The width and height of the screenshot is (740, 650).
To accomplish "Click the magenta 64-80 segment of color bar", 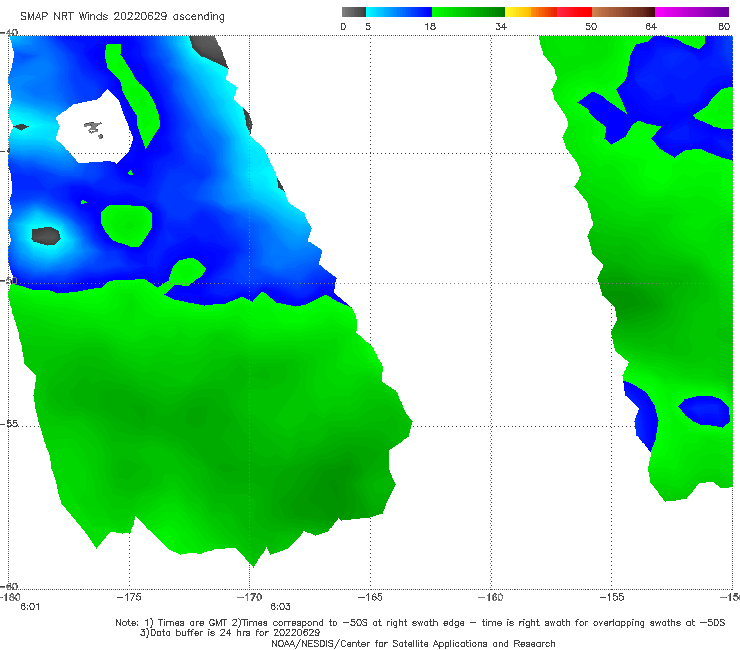I will [692, 12].
